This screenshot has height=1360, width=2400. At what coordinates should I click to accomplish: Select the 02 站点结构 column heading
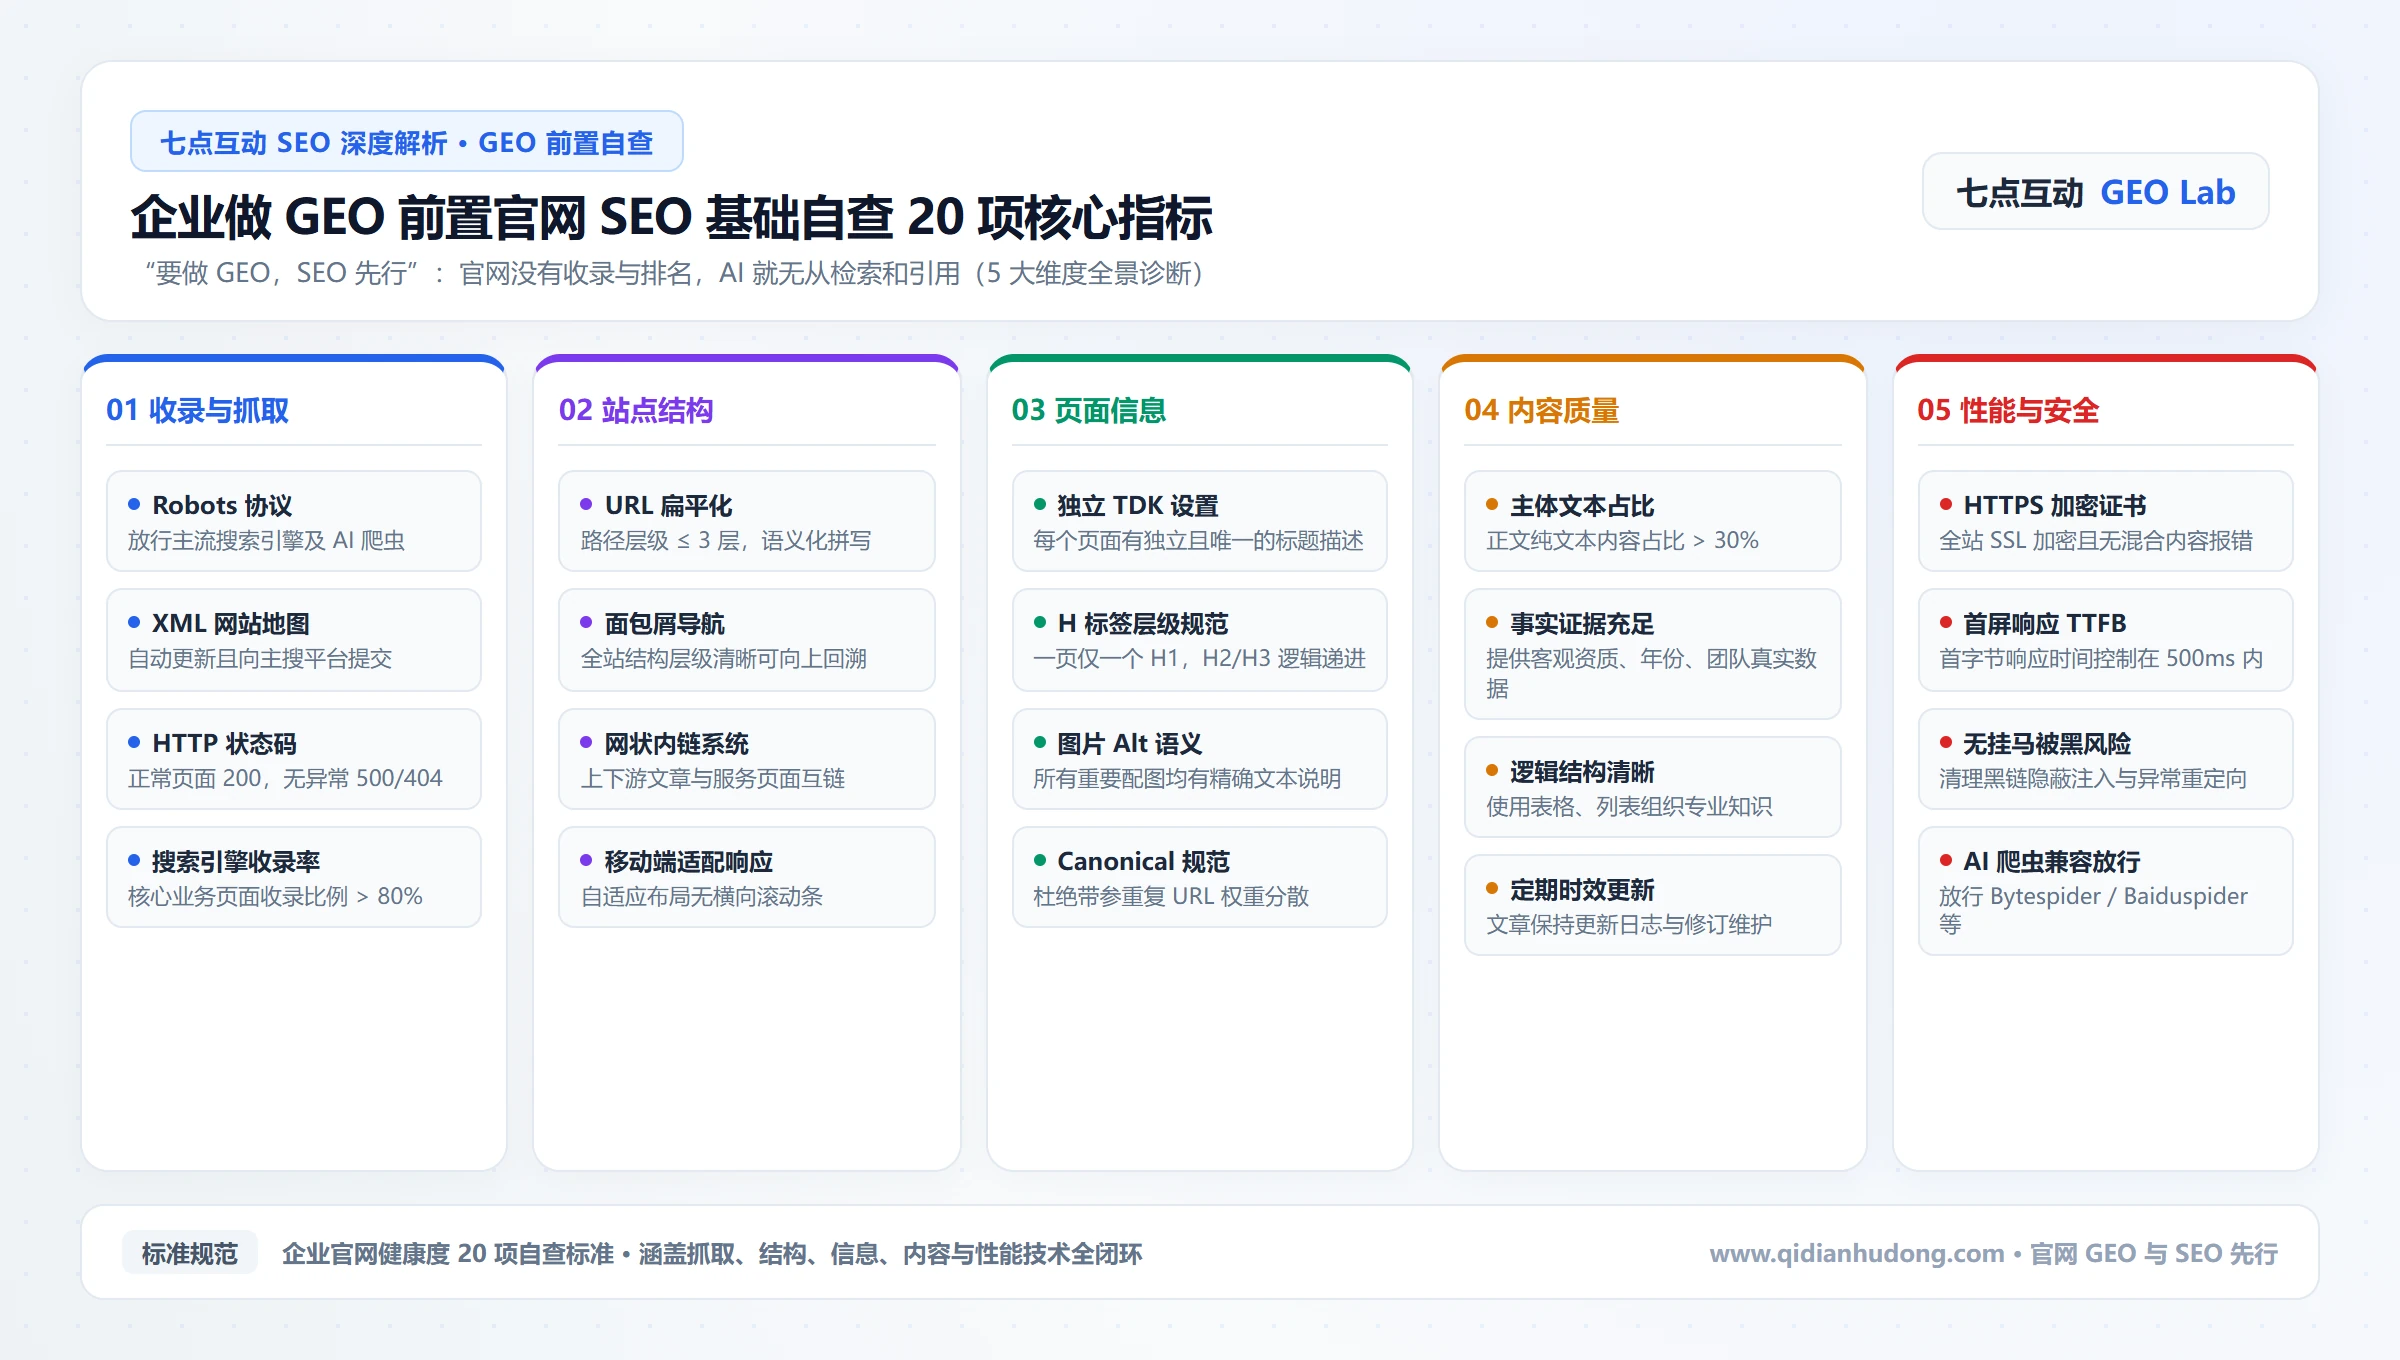point(636,410)
